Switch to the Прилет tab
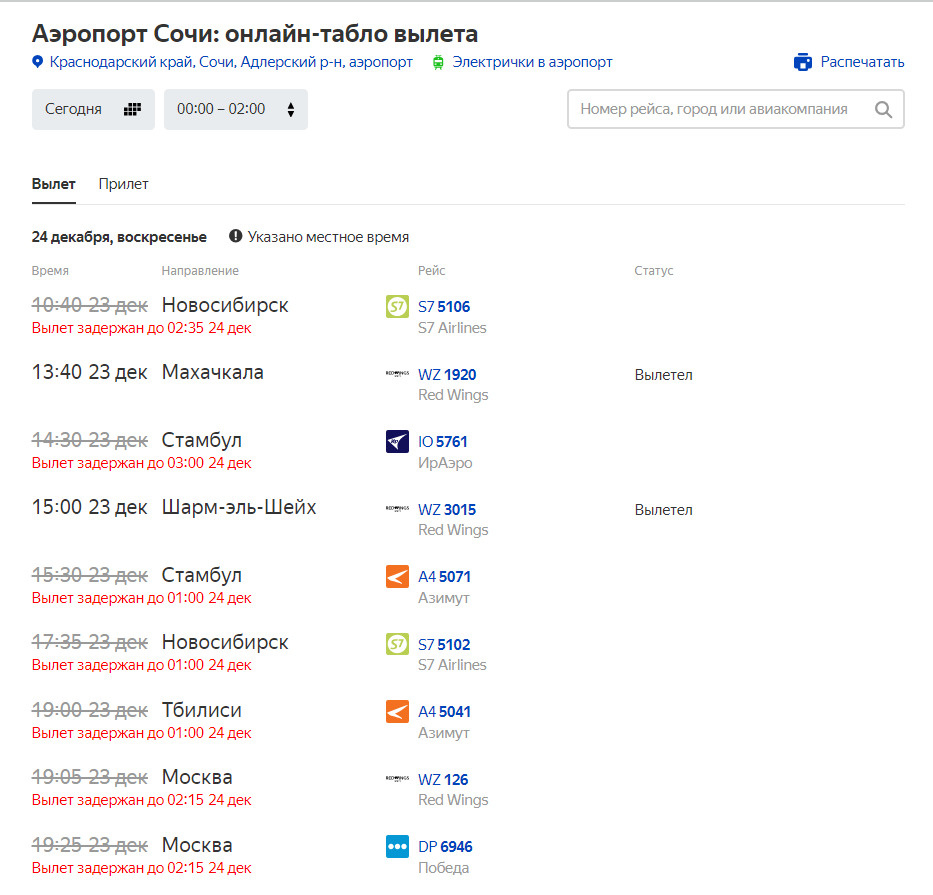Viewport: 933px width, 895px height. point(123,184)
